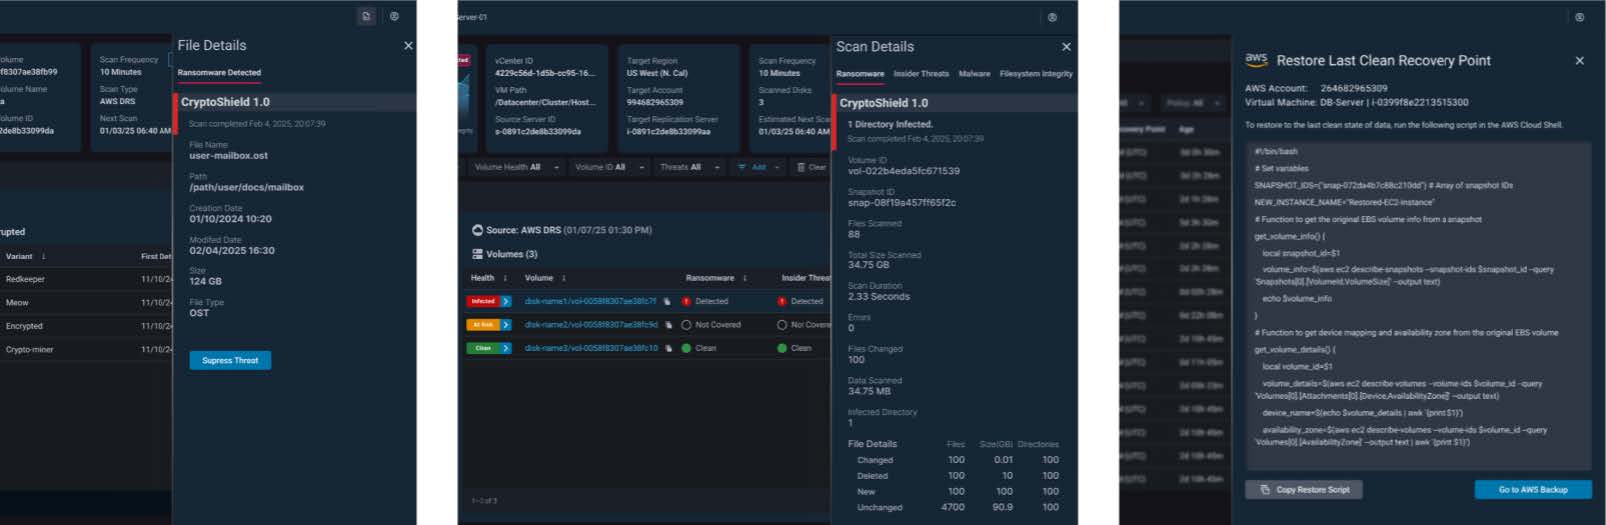Image resolution: width=1606 pixels, height=525 pixels.
Task: Click the Not Covered ransomware status circle
Action: click(x=686, y=325)
